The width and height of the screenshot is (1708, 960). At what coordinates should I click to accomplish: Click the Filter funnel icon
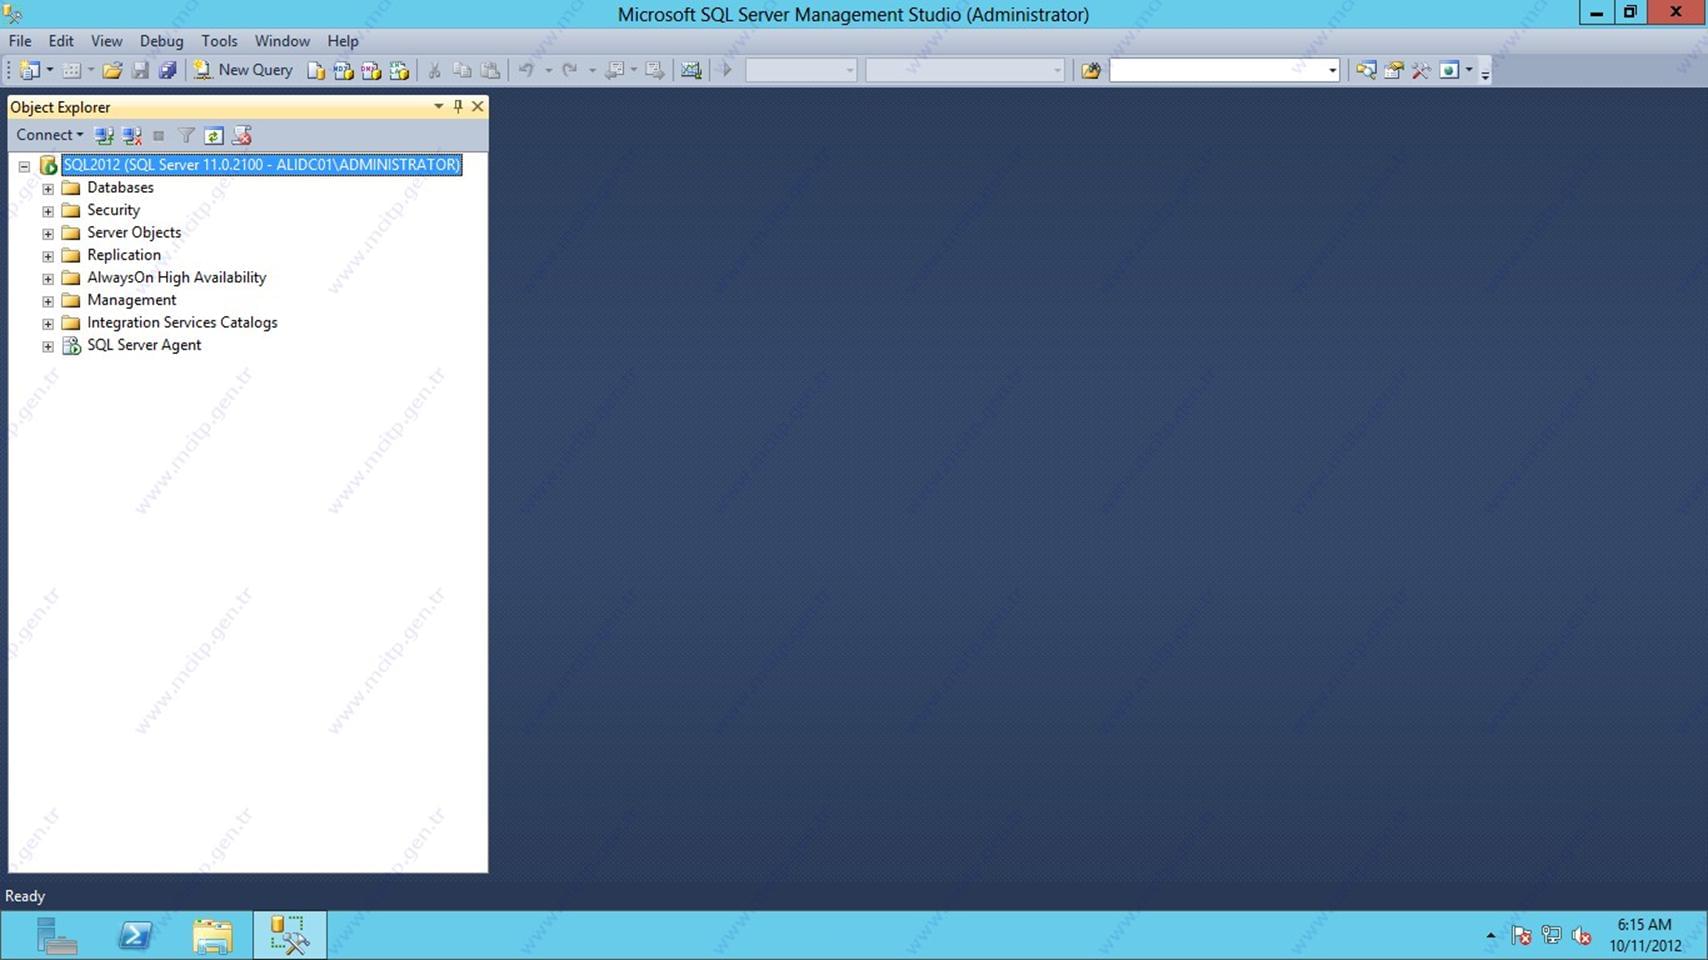coord(186,135)
